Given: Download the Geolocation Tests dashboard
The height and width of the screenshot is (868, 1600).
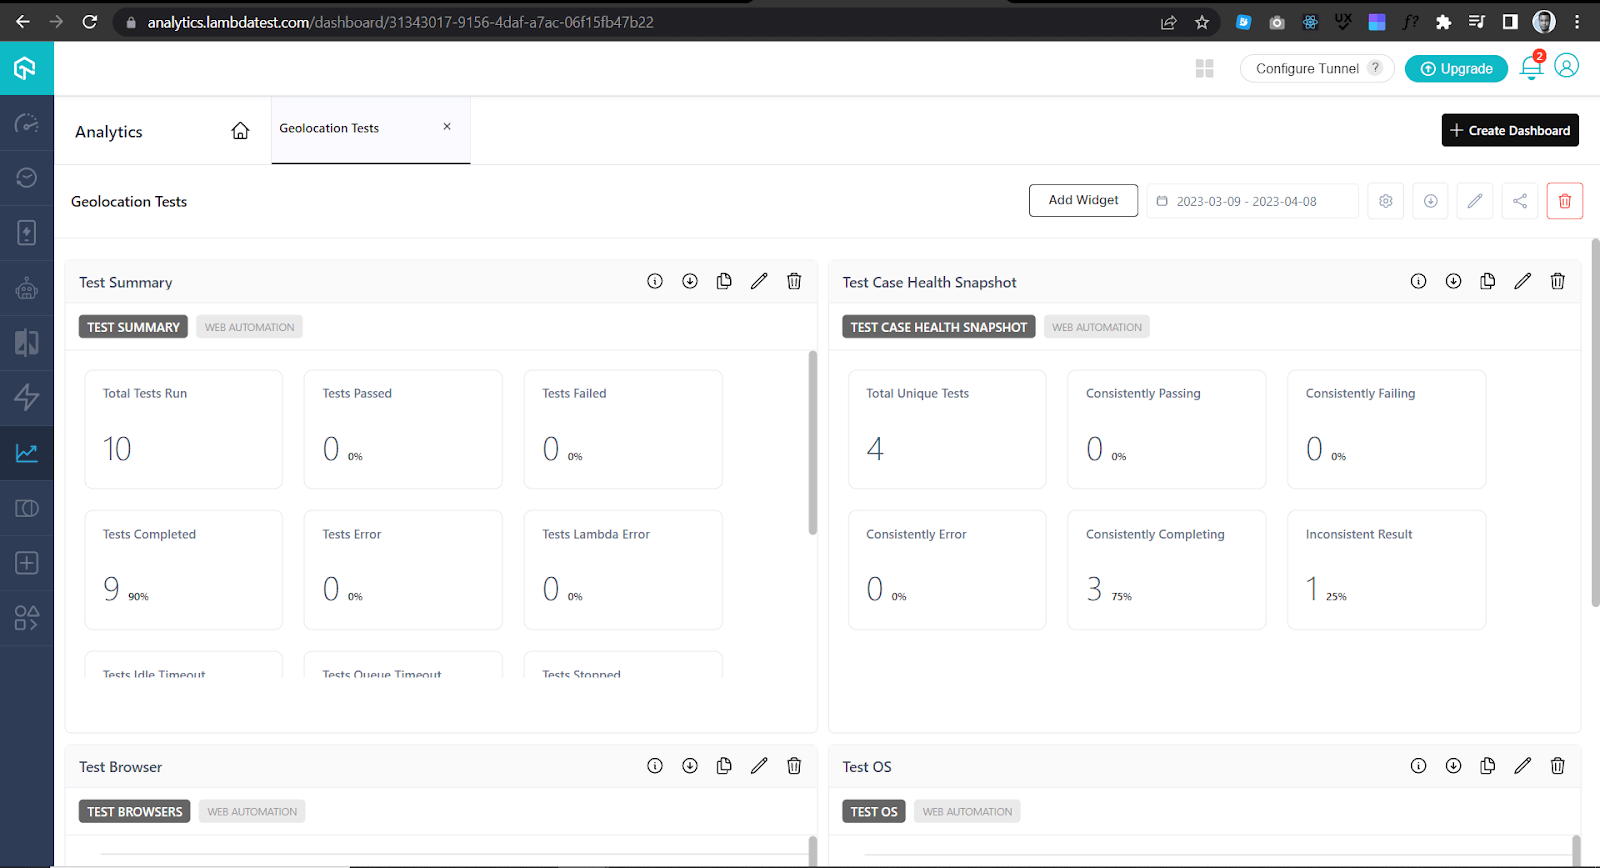Looking at the screenshot, I should coord(1431,201).
